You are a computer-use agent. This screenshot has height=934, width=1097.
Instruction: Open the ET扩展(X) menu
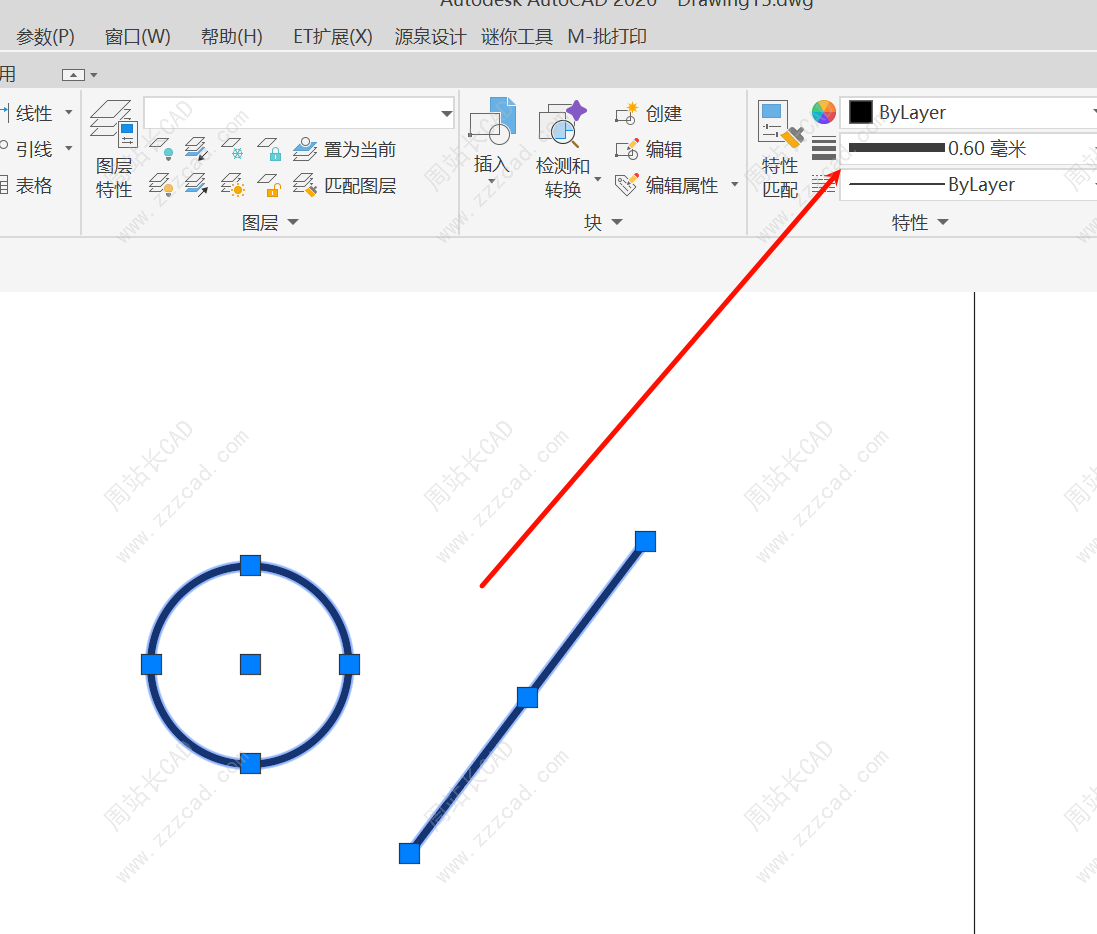[x=332, y=37]
